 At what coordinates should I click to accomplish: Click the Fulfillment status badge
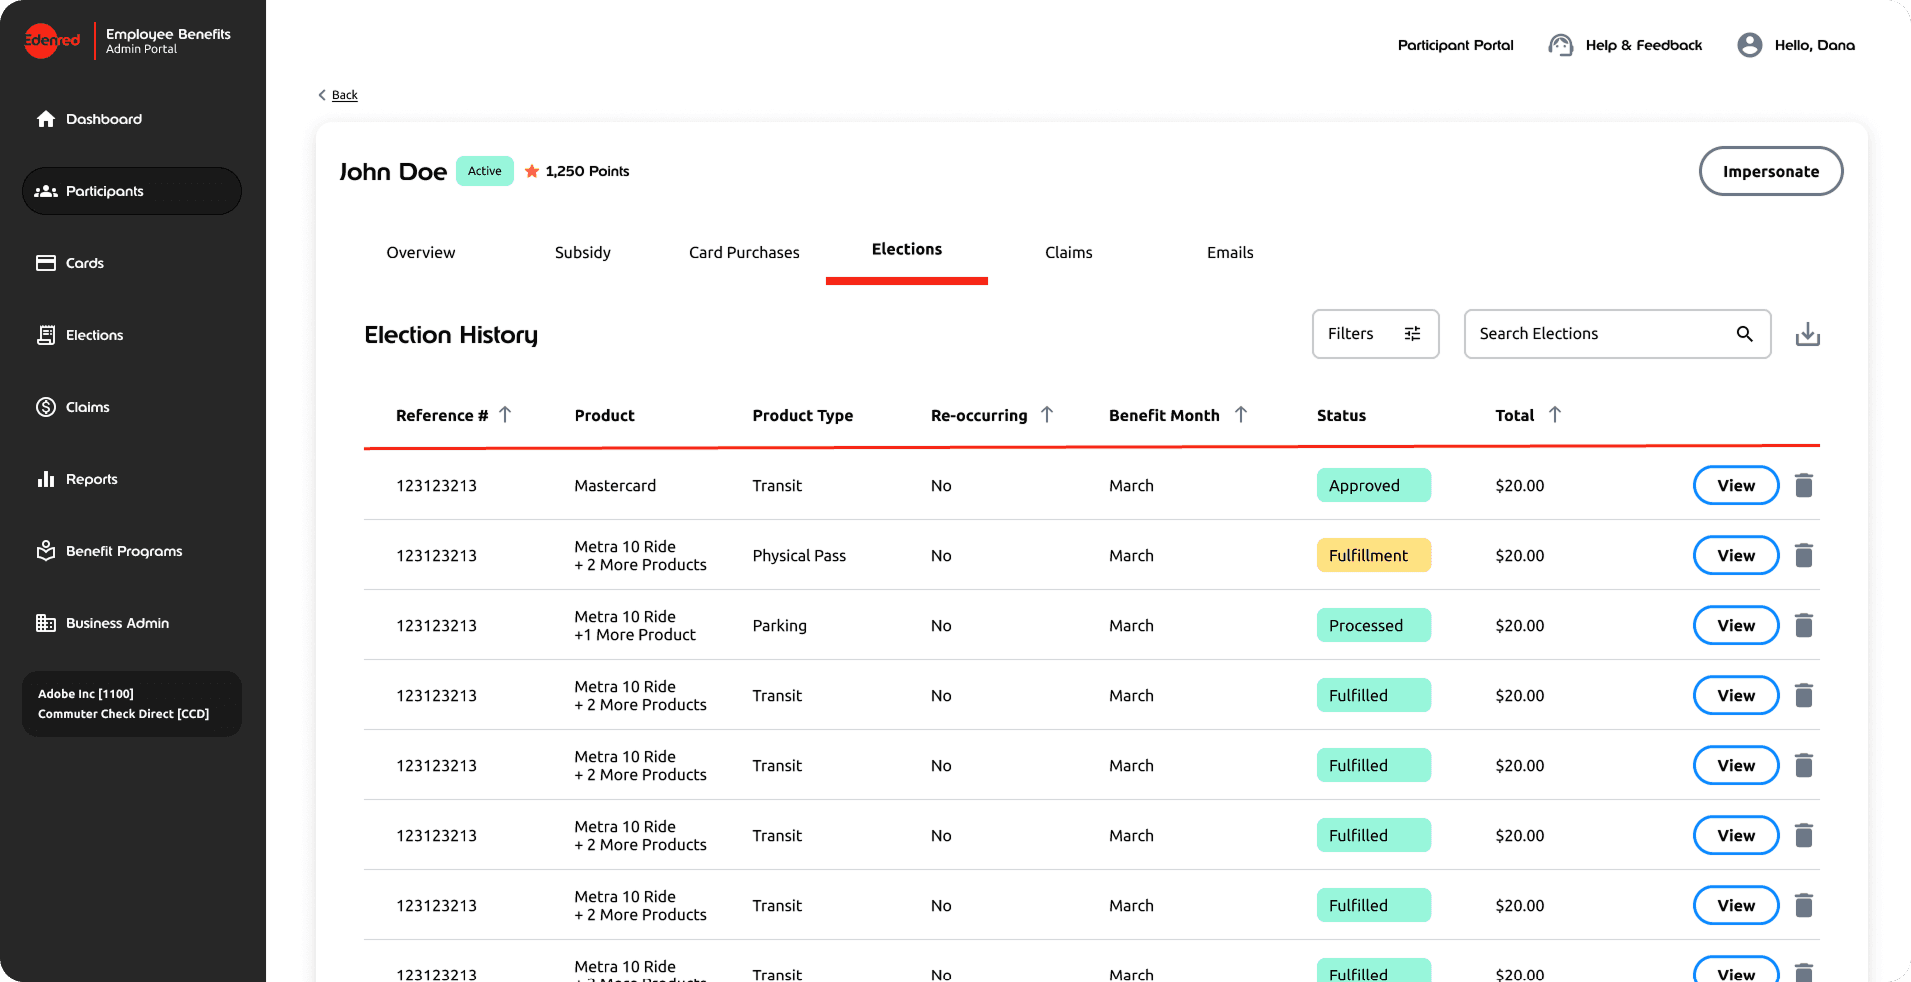1374,555
